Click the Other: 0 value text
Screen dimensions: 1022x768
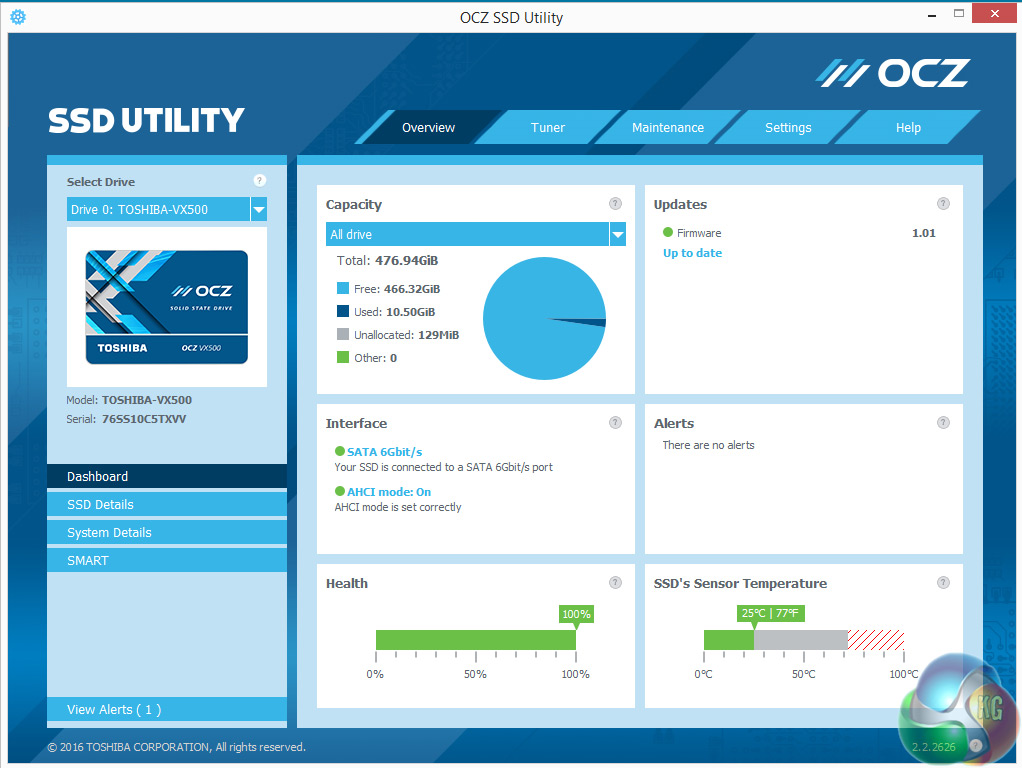click(x=375, y=357)
